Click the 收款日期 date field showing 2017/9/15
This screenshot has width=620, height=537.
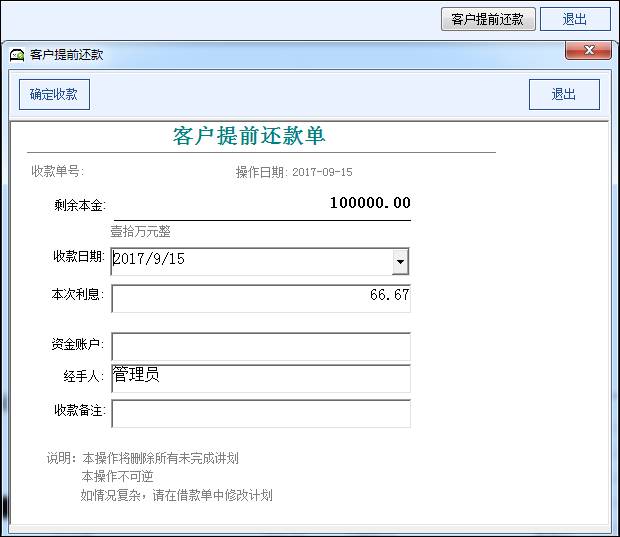click(250, 260)
